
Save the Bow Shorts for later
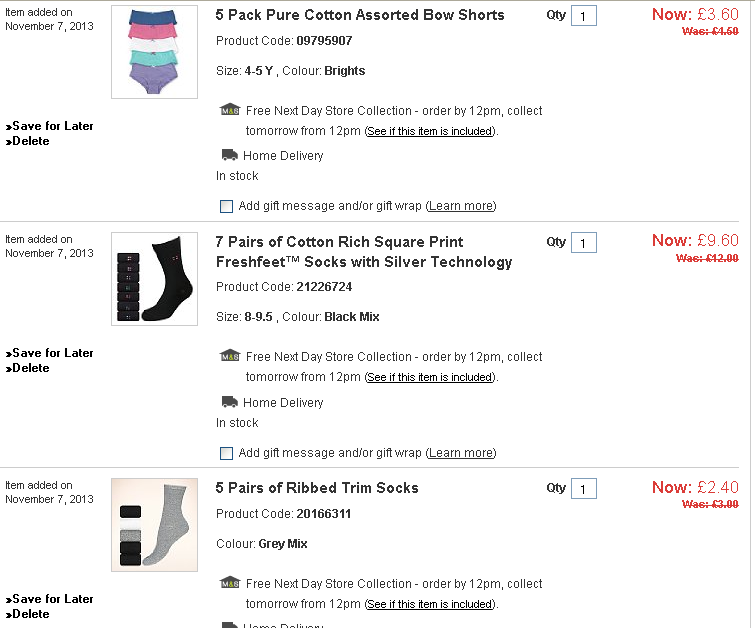coord(52,126)
